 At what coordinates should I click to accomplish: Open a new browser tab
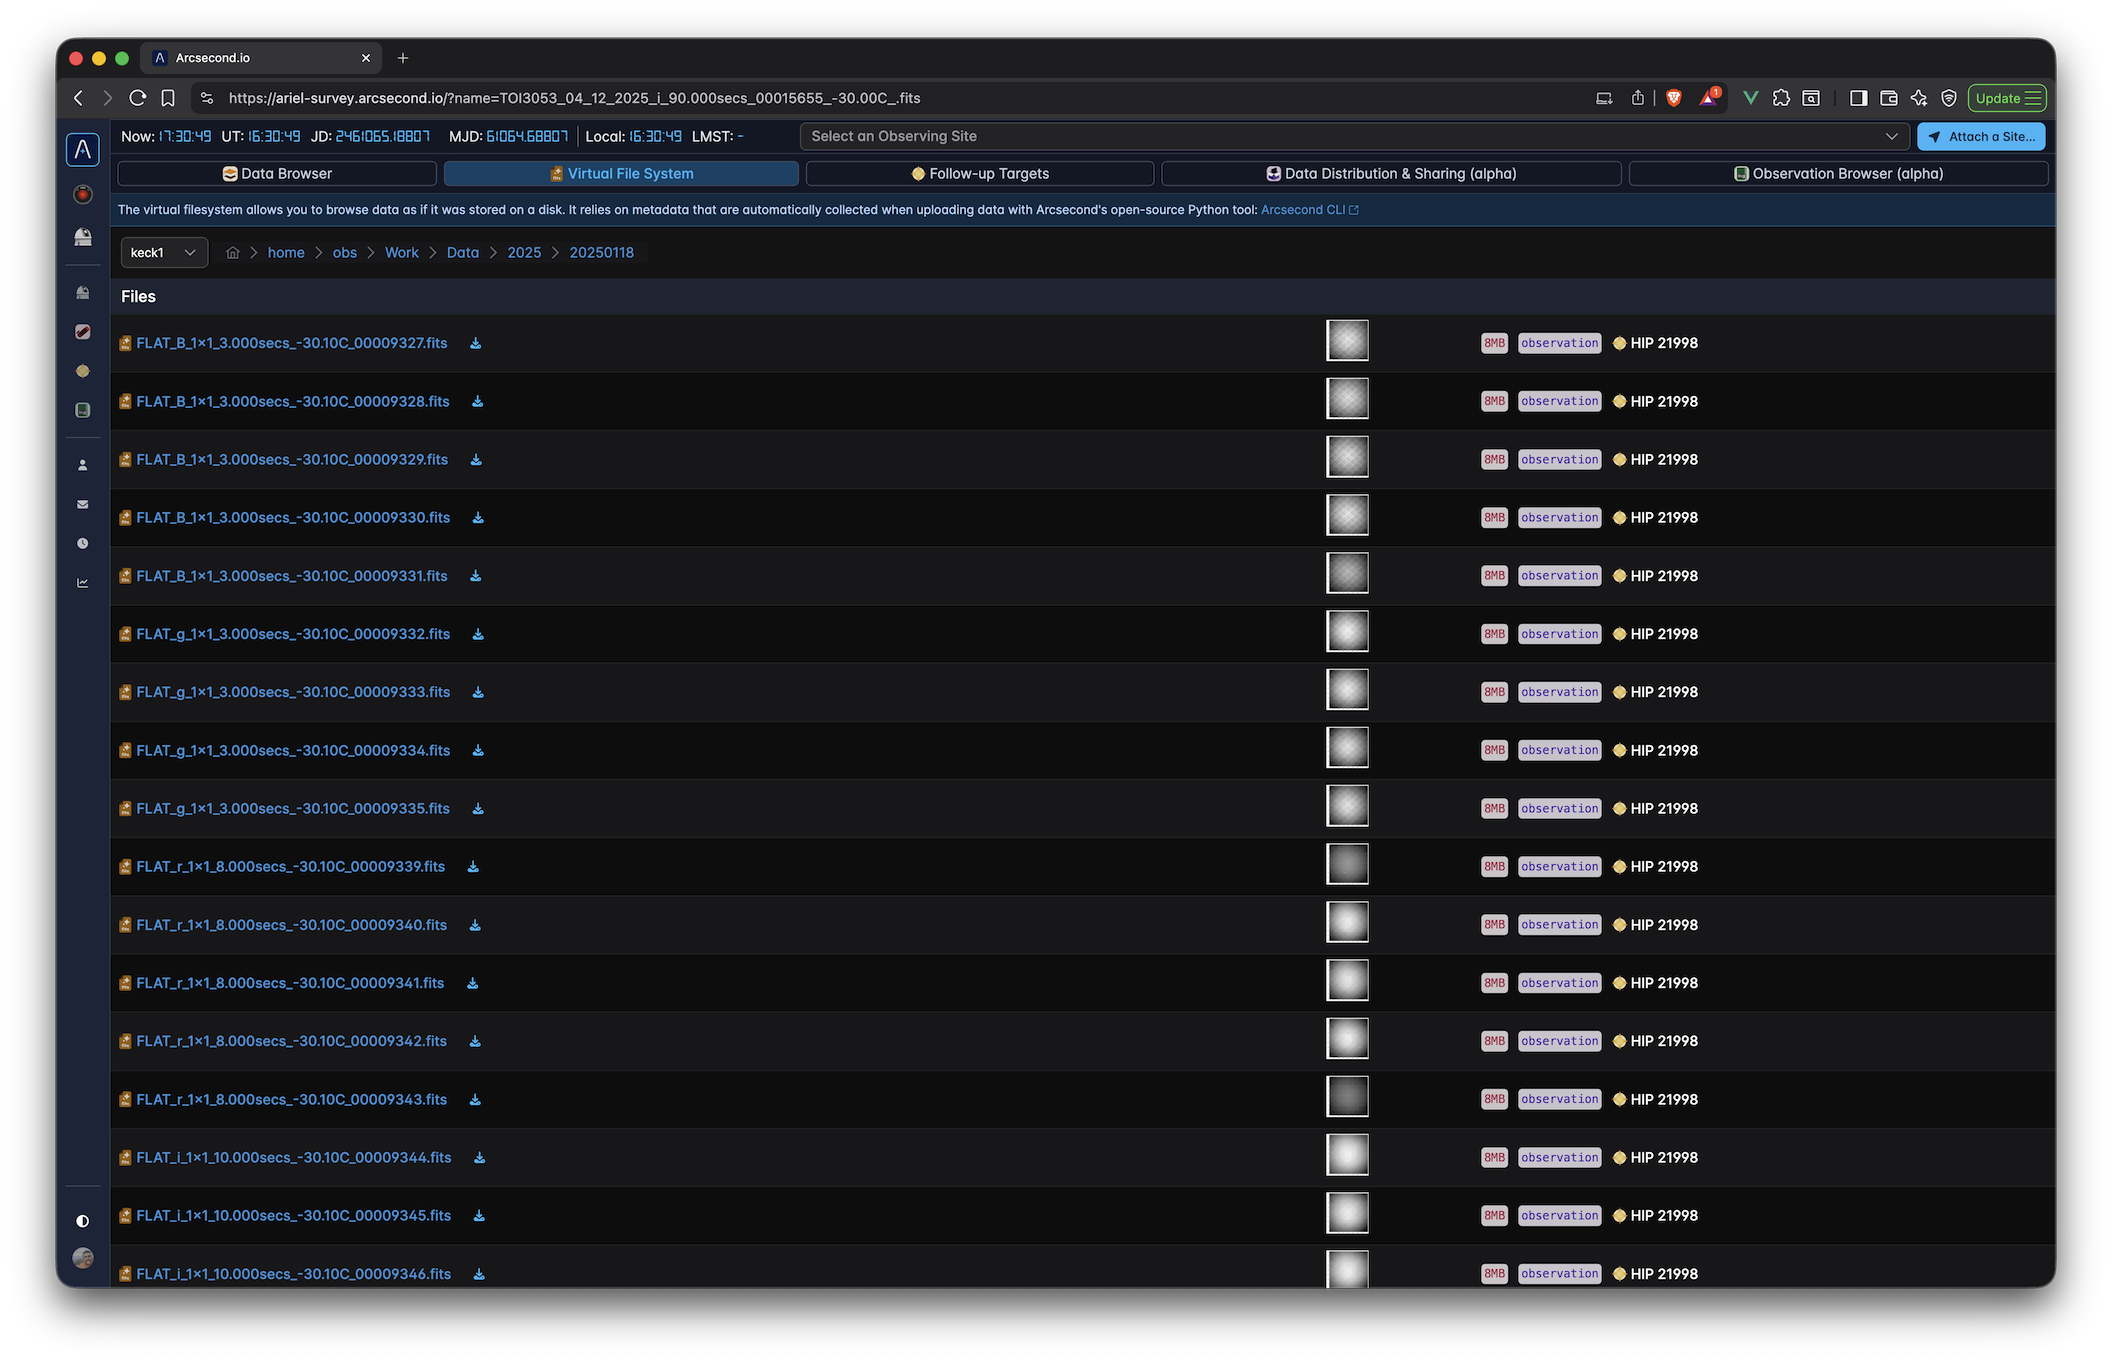tap(403, 58)
